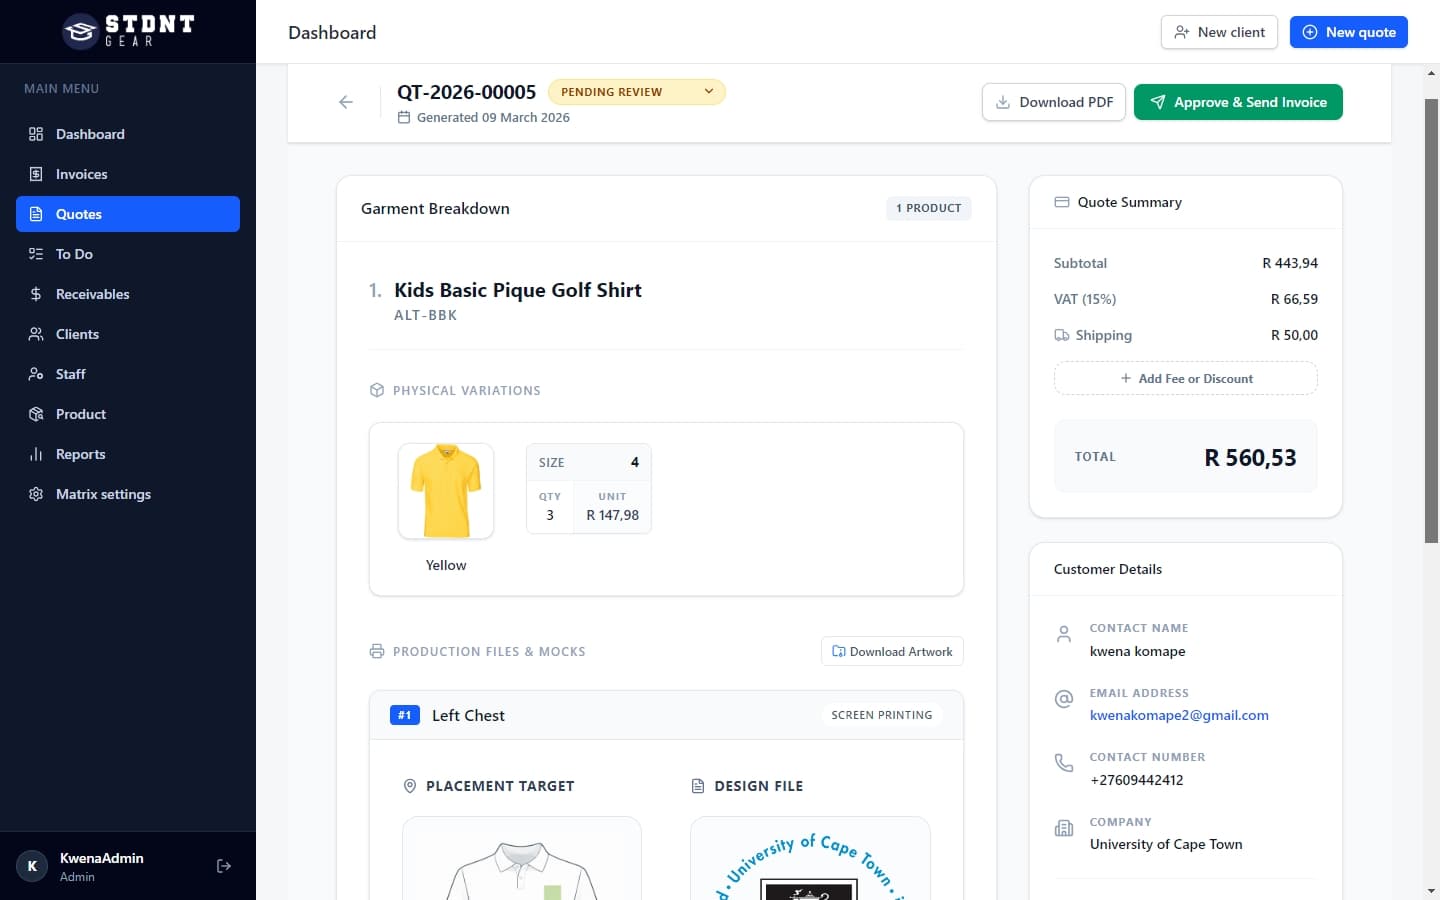Click the Quote Summary card icon
1440x900 pixels.
point(1062,202)
